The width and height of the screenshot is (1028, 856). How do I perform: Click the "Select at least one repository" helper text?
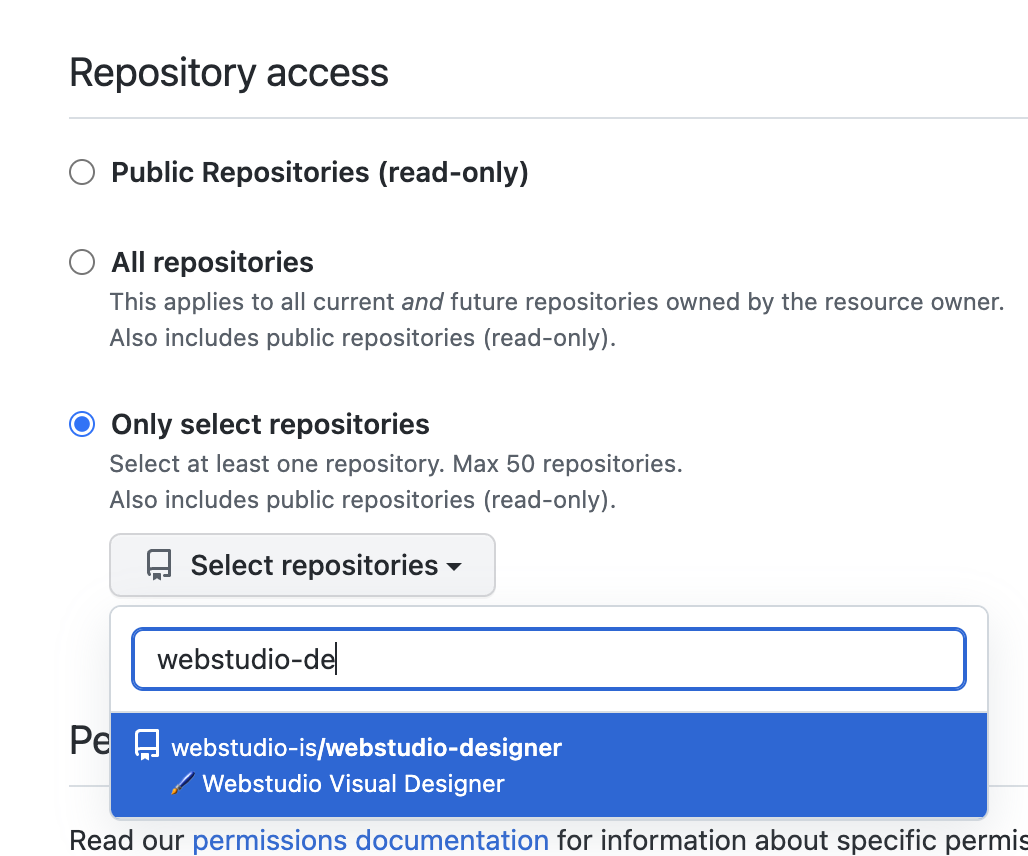click(395, 464)
